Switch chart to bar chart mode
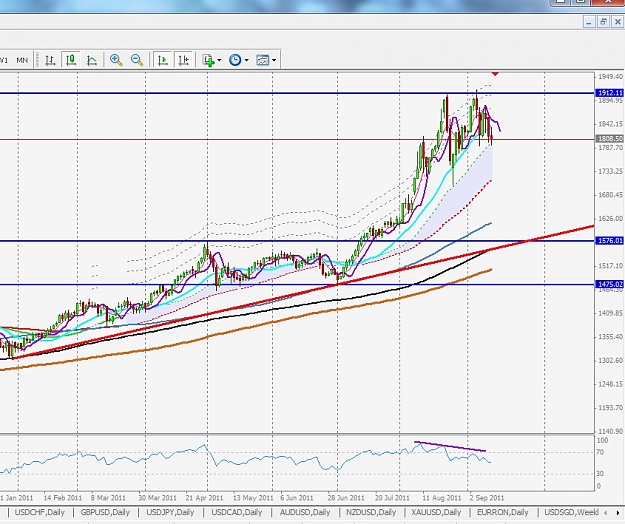This screenshot has width=625, height=524. (50, 60)
